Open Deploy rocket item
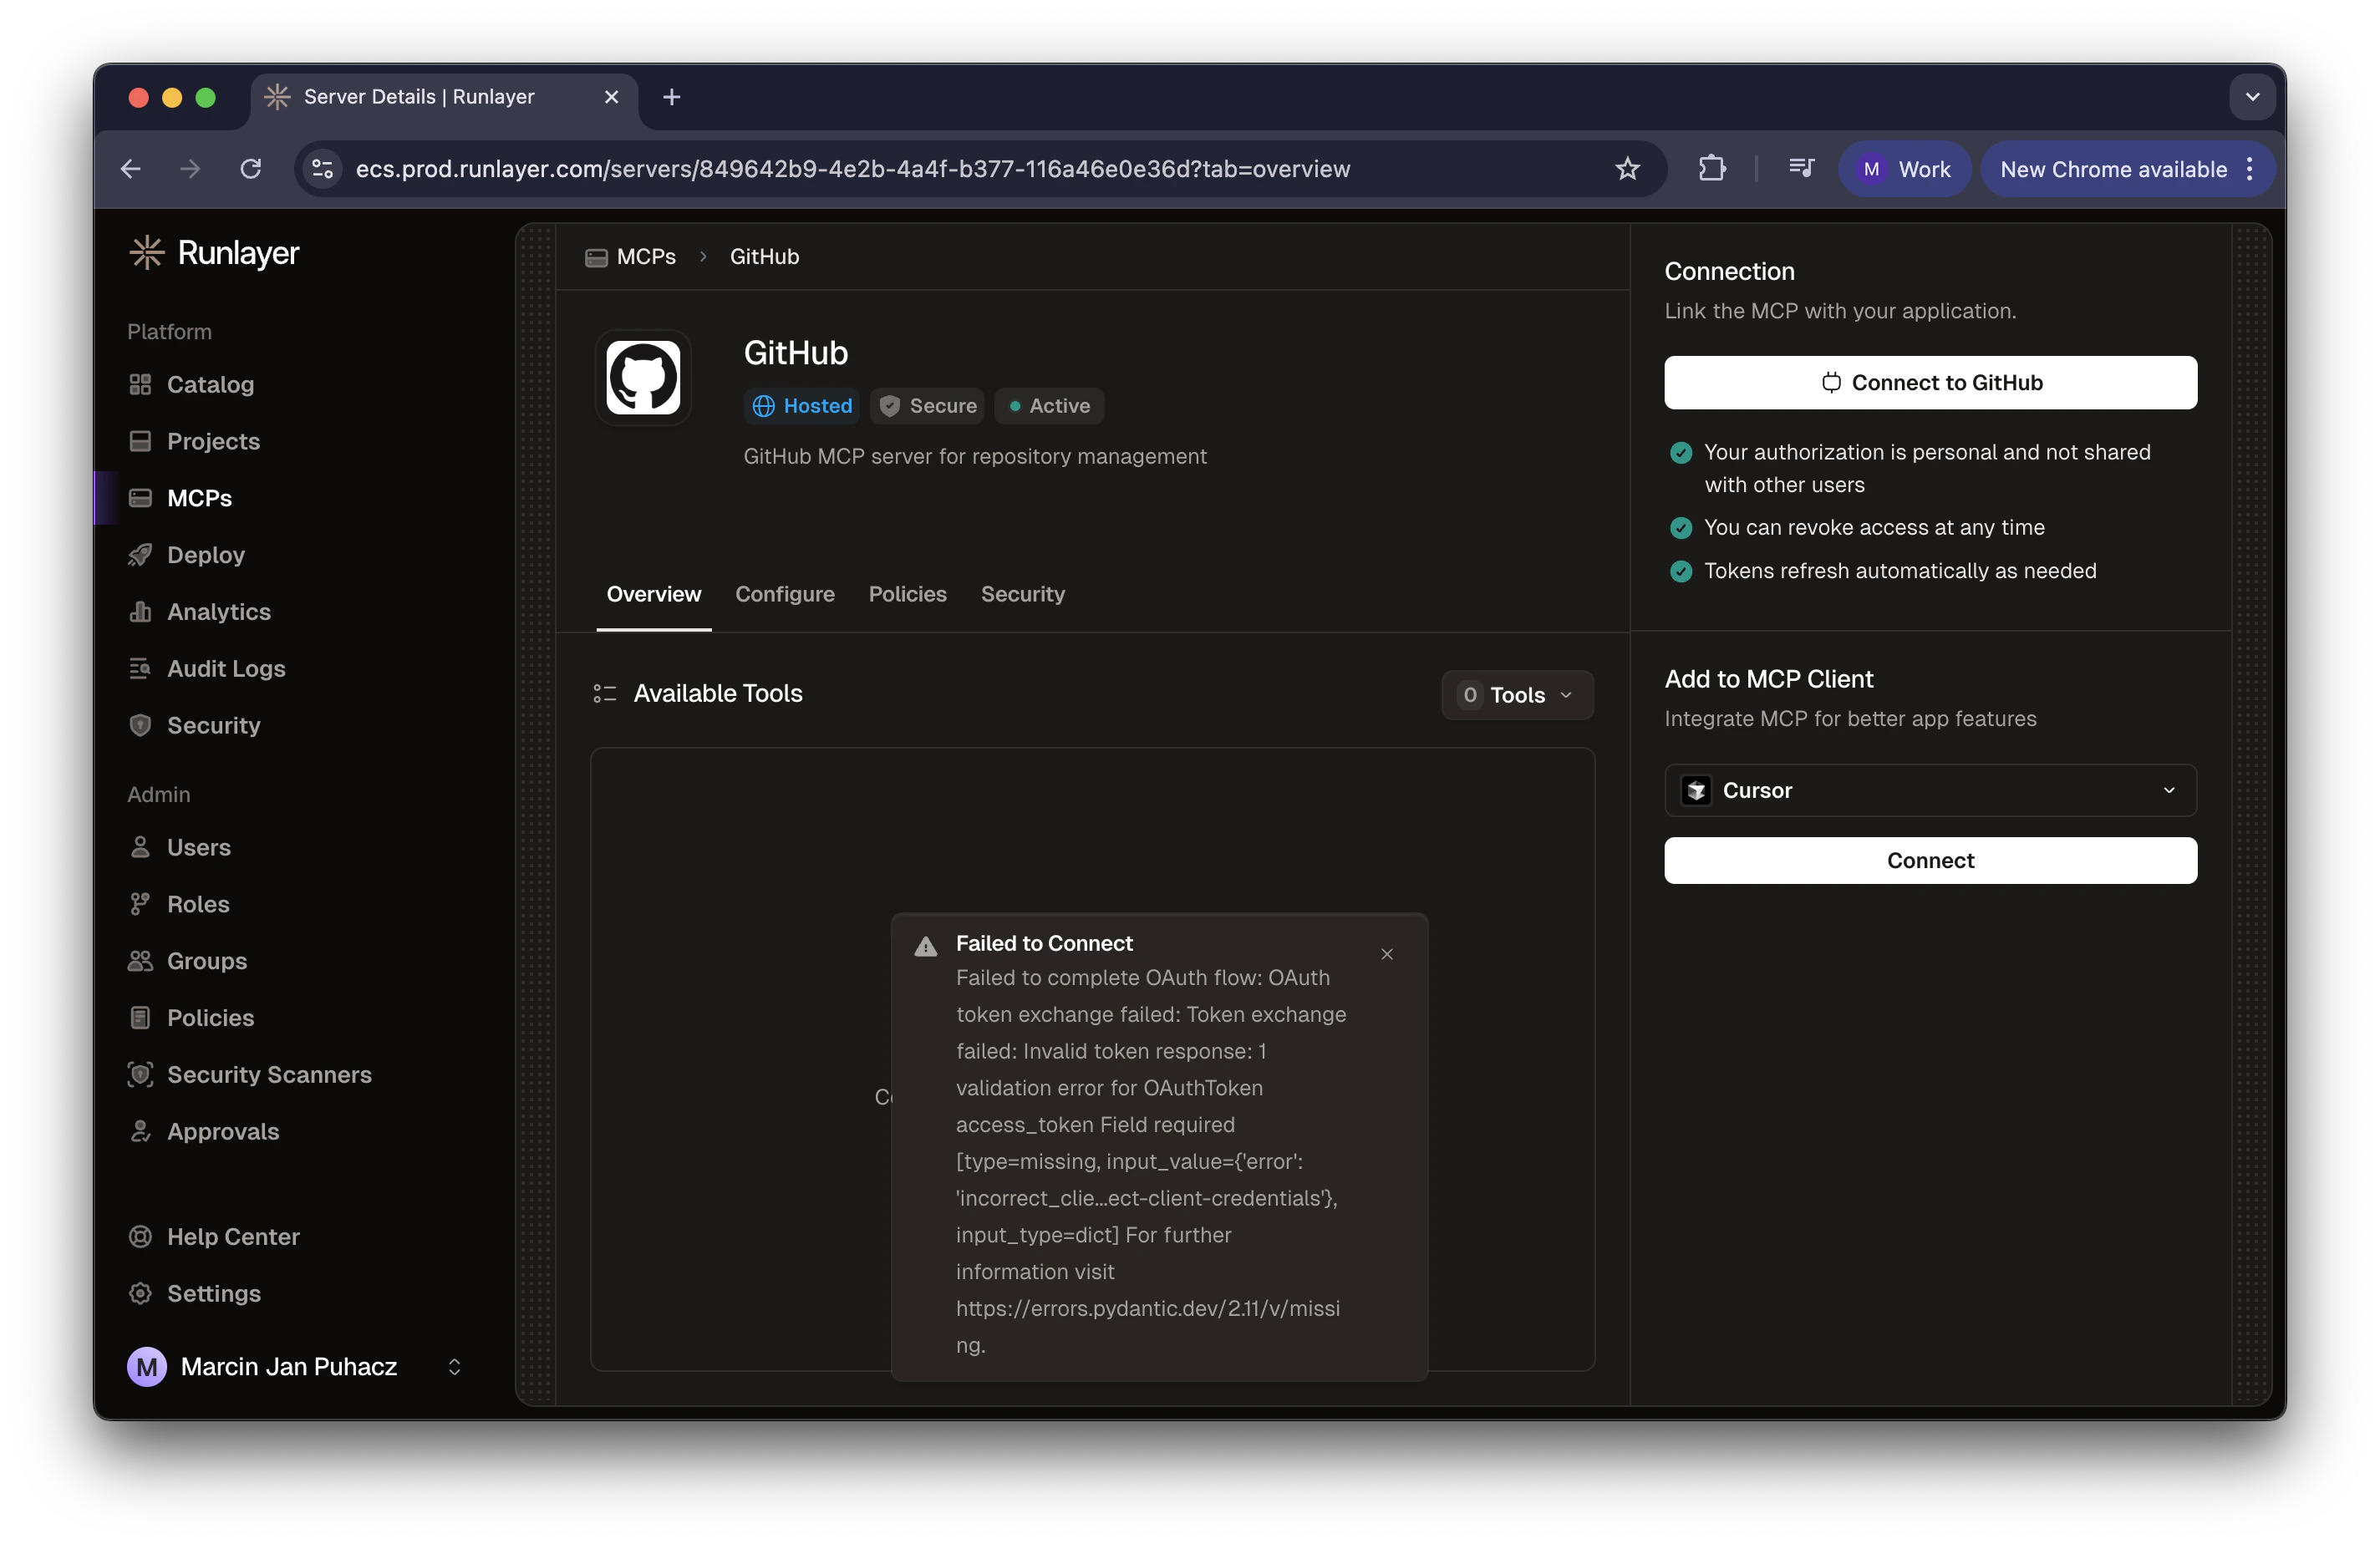 point(205,555)
